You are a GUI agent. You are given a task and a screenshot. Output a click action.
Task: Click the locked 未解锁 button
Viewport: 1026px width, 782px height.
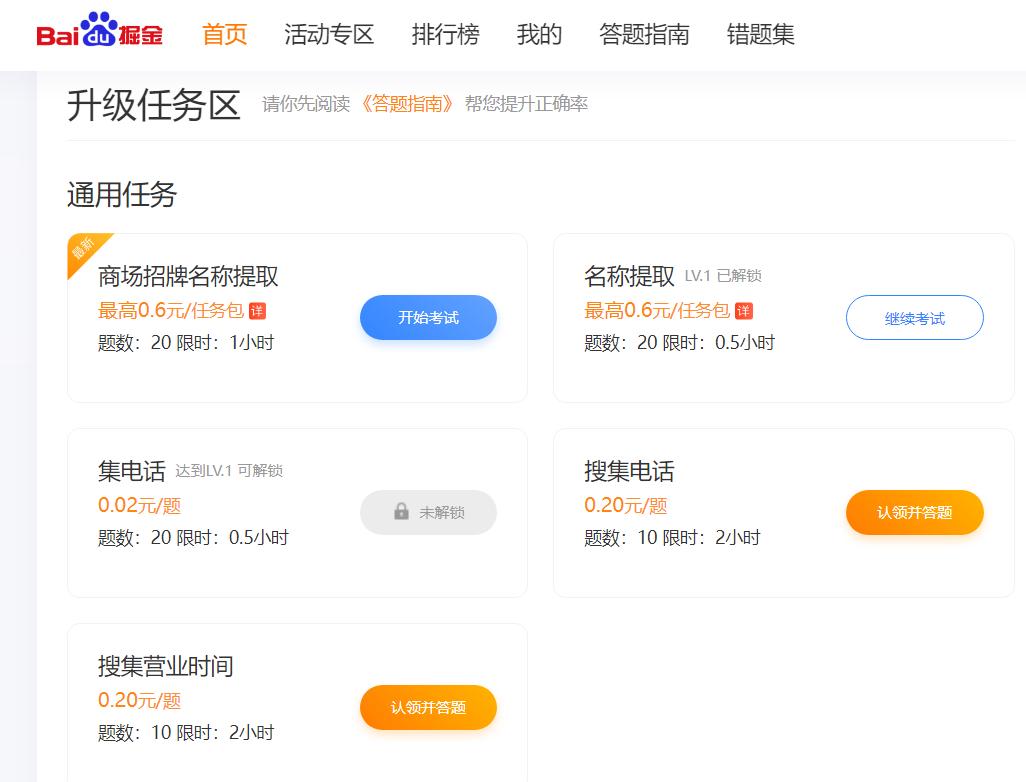pos(428,512)
